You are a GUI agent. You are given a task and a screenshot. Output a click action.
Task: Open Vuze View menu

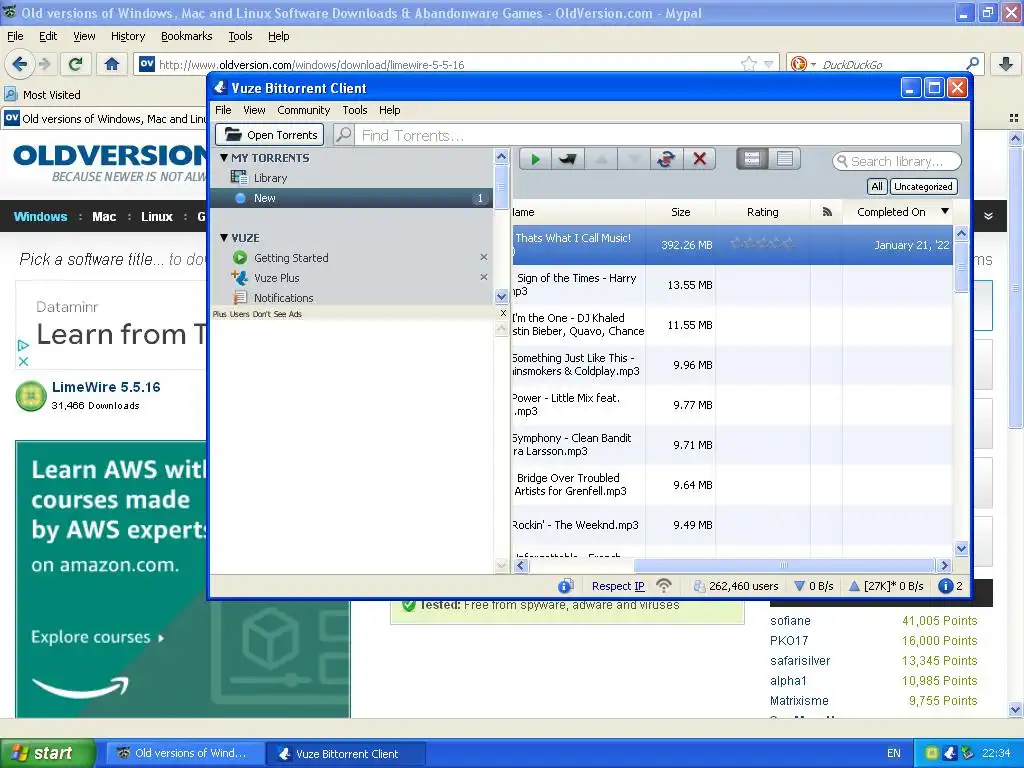(254, 110)
